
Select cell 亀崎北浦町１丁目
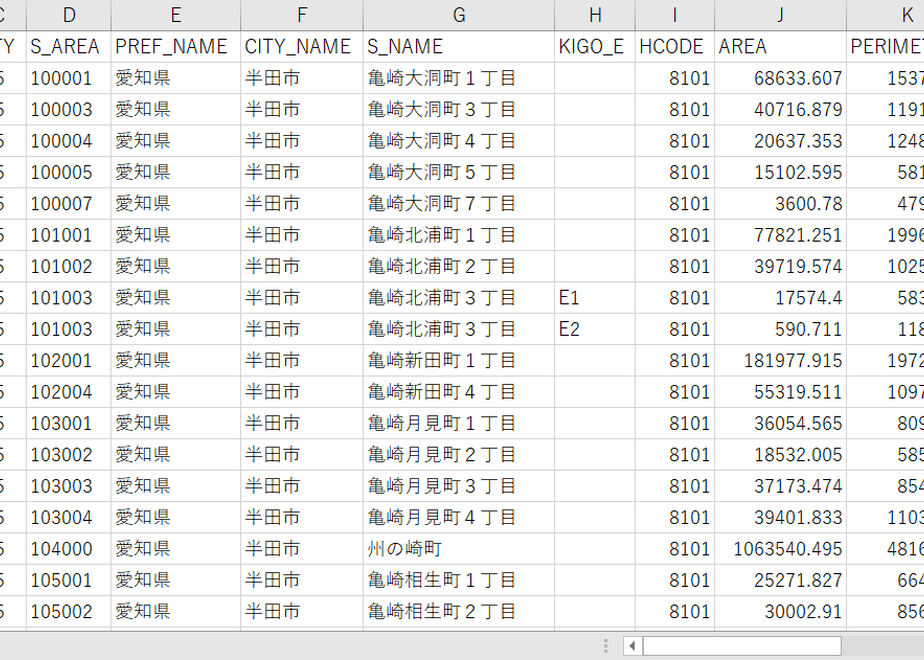coord(458,235)
